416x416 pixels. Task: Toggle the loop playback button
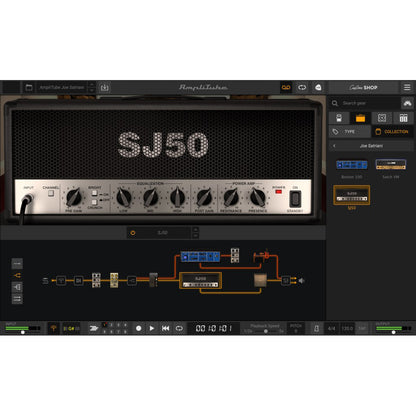click(x=179, y=328)
